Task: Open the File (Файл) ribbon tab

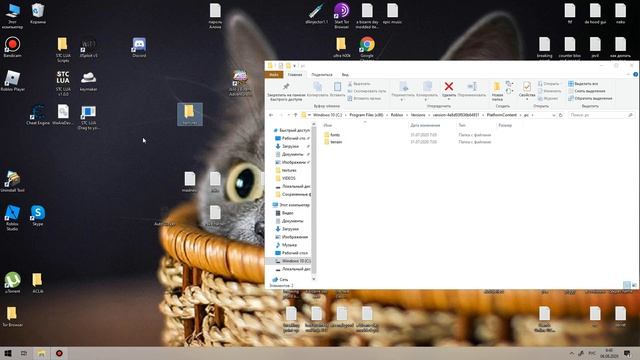Action: point(274,75)
